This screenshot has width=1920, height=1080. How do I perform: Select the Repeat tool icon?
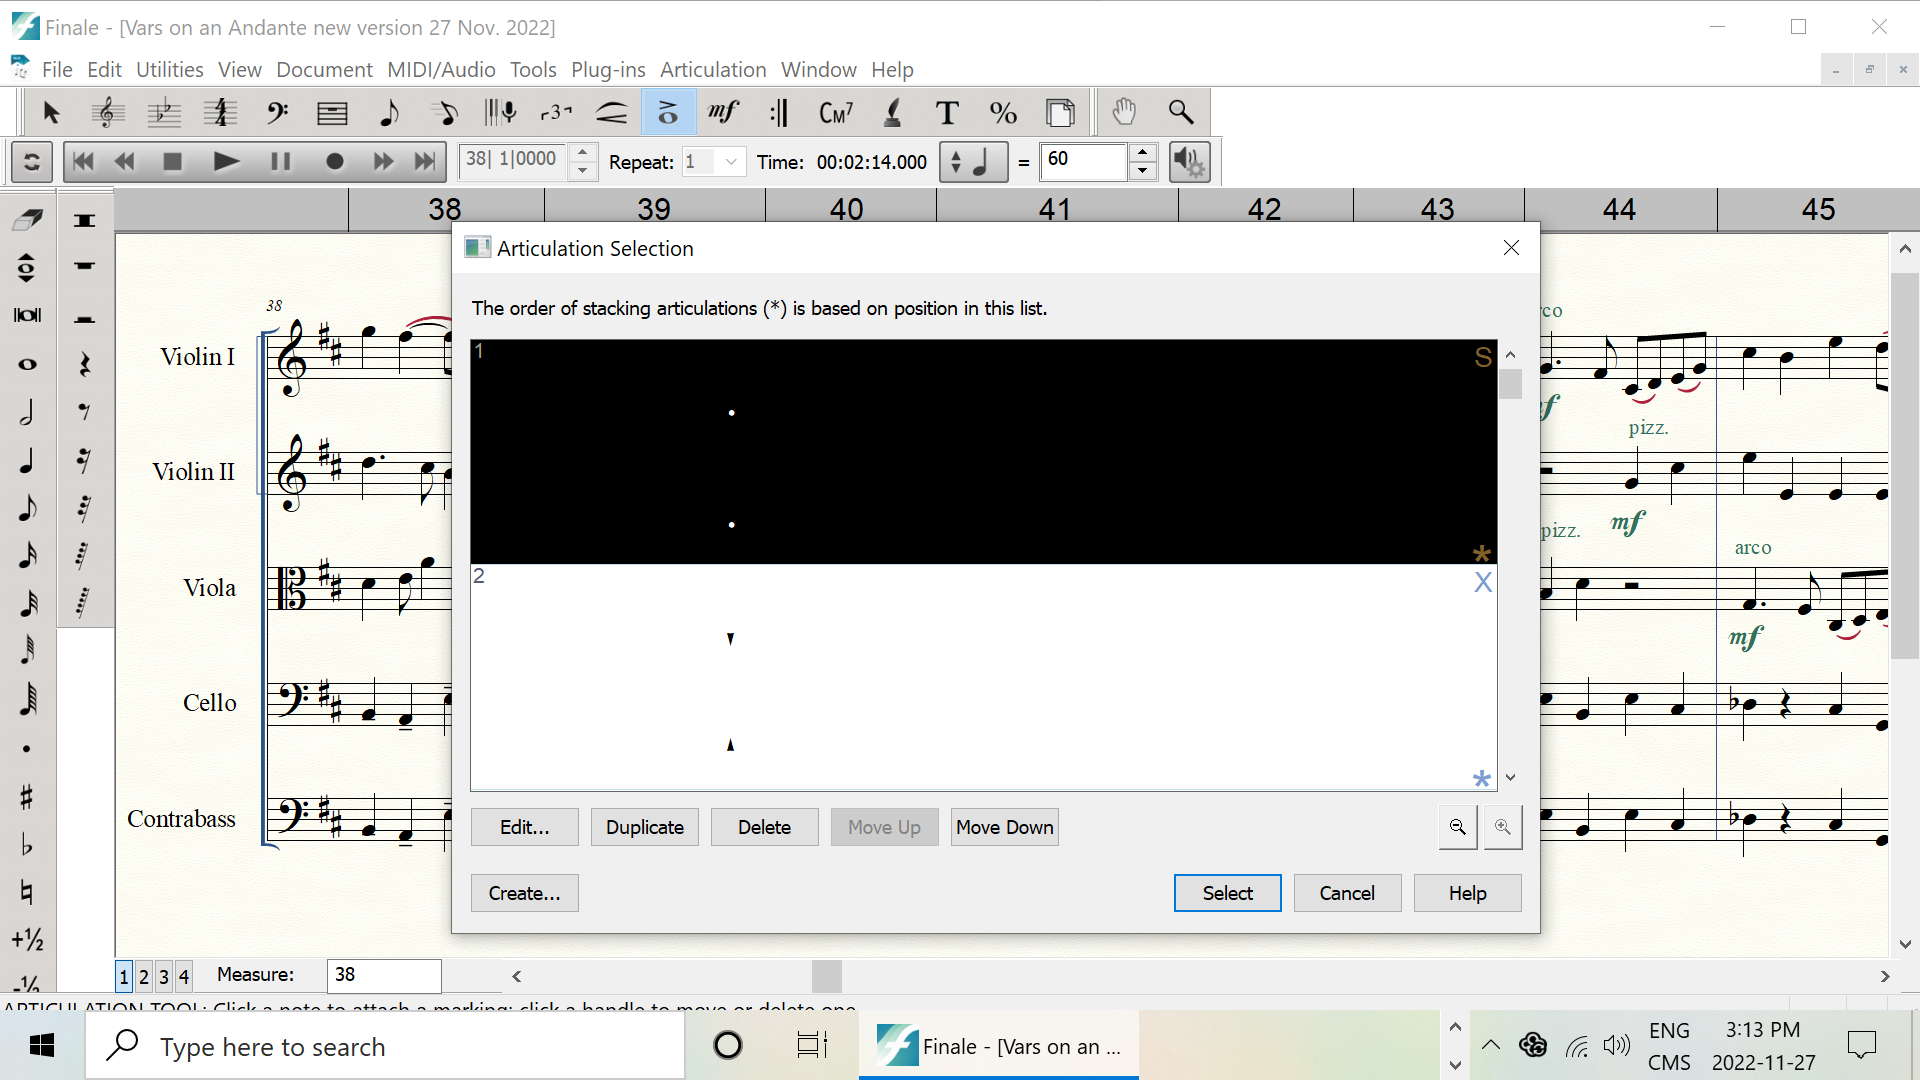pos(779,112)
